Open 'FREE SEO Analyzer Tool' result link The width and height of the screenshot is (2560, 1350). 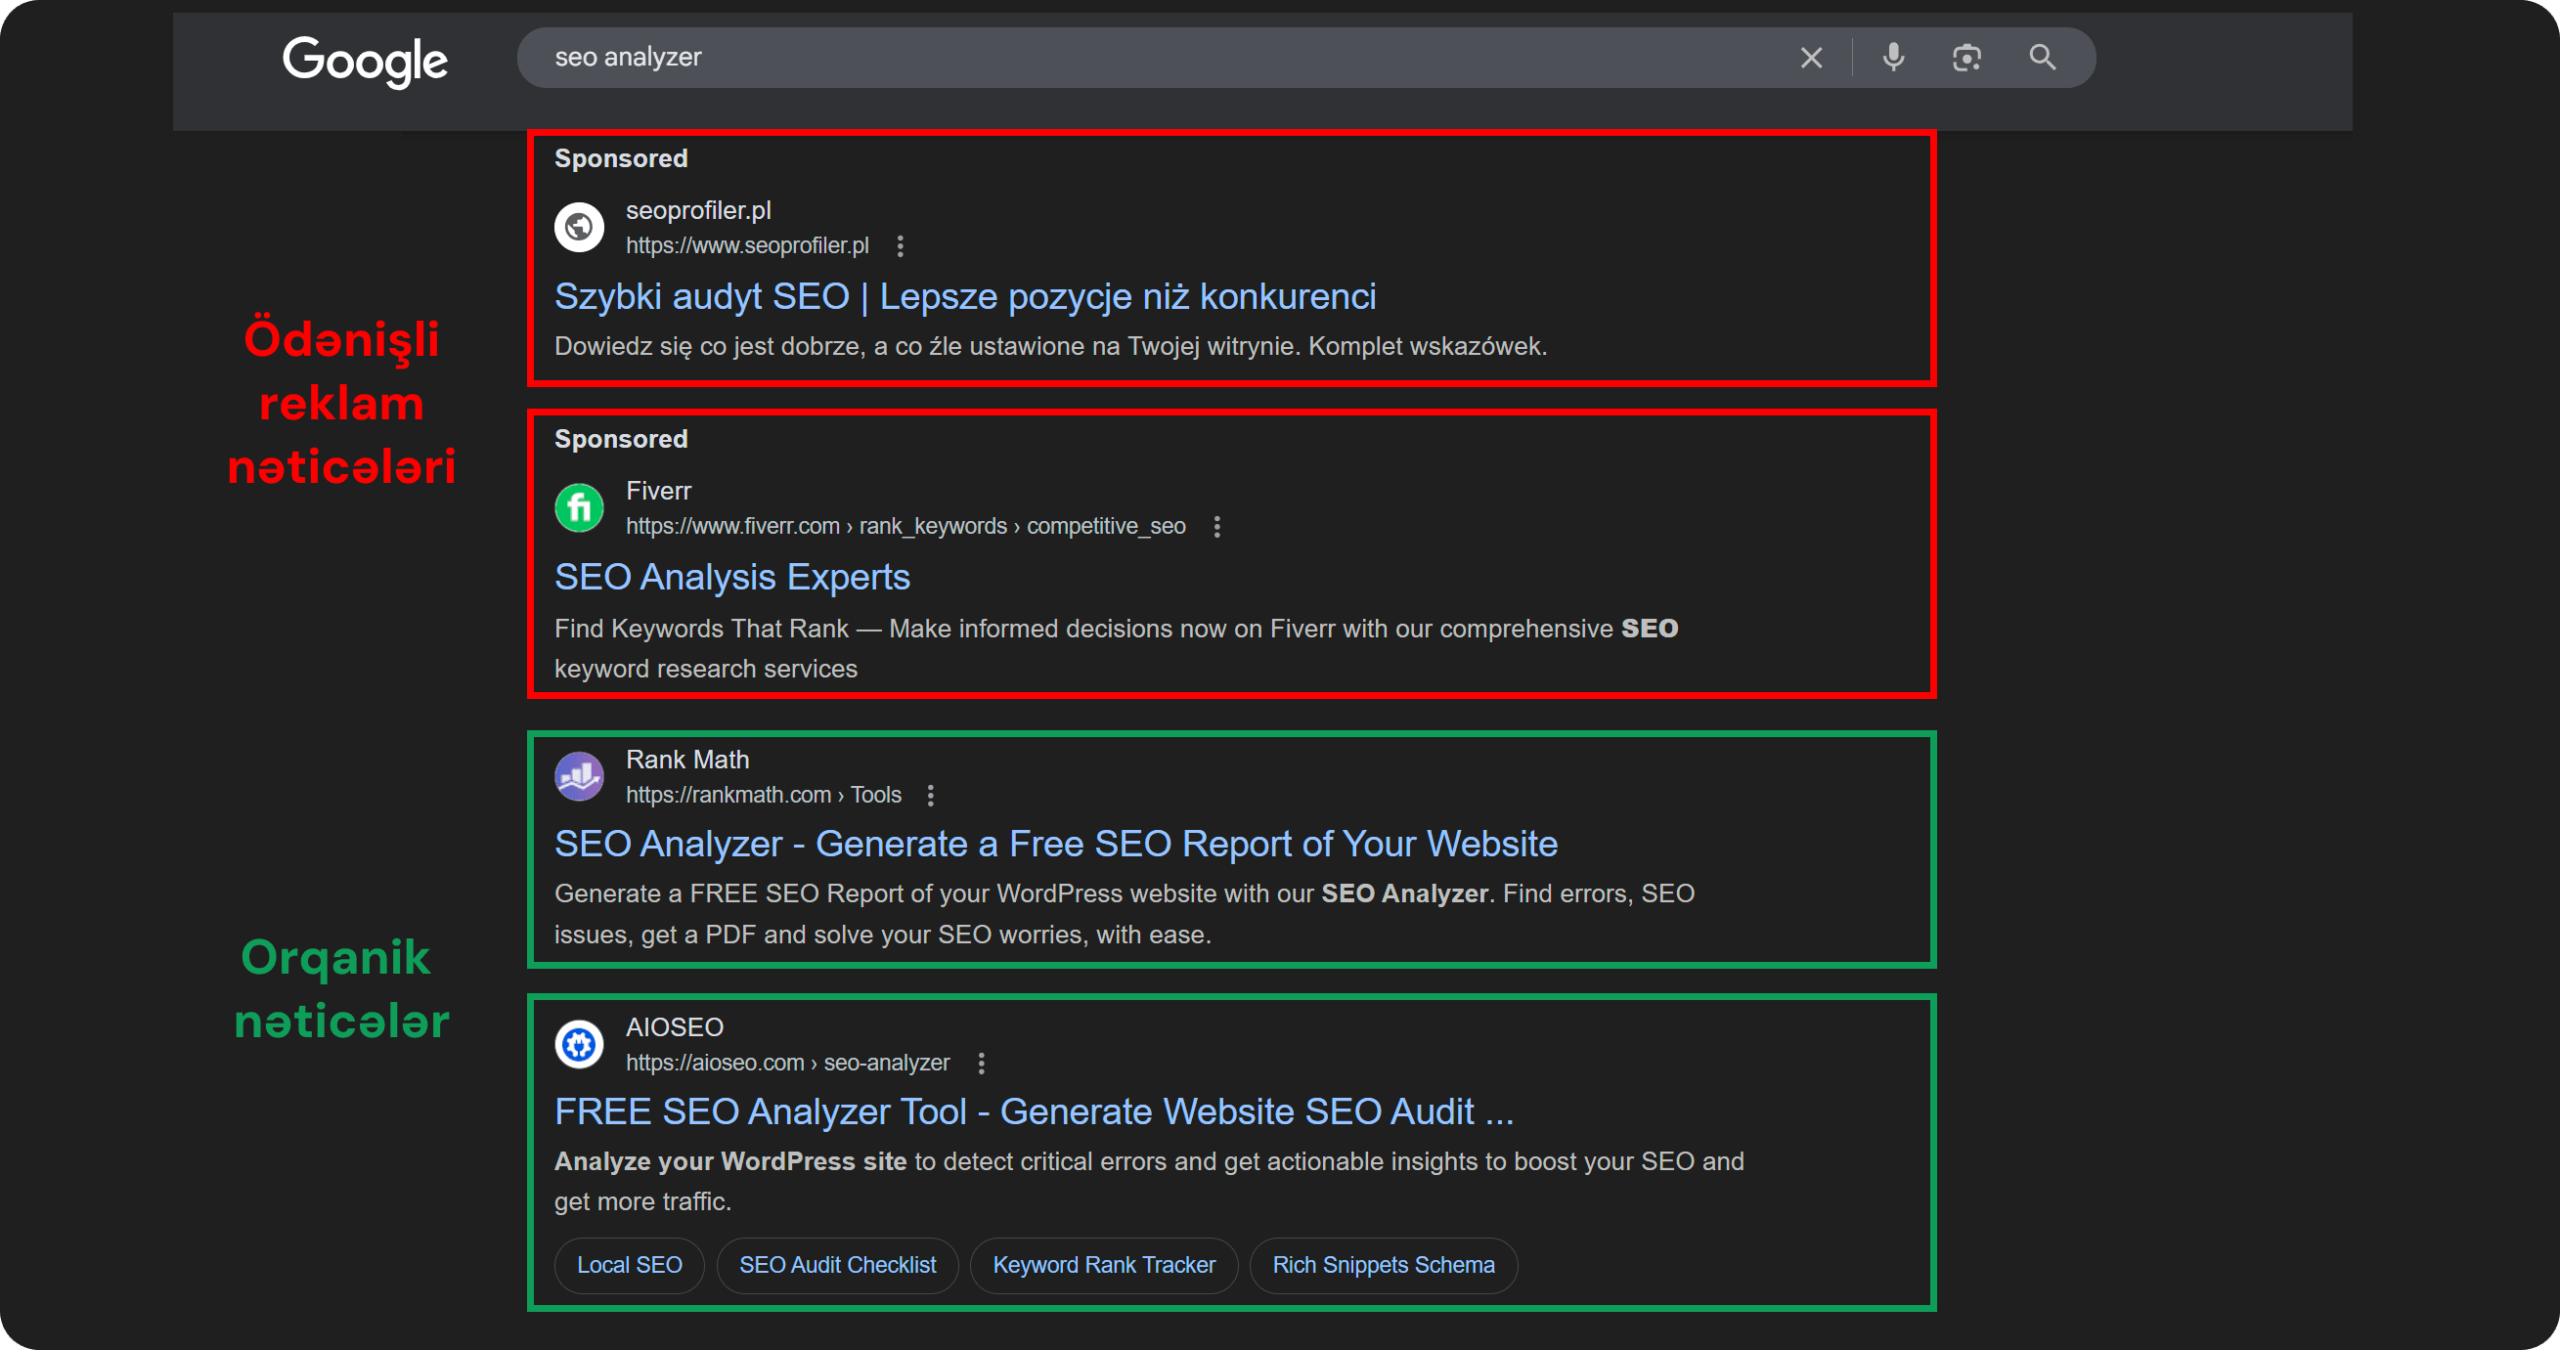1034,1113
